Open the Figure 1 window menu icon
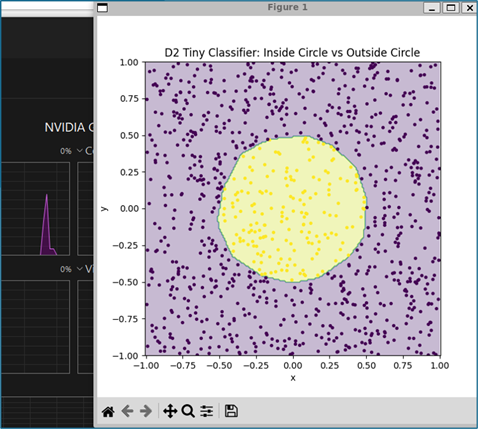Viewport: 478px width, 429px height. point(102,8)
